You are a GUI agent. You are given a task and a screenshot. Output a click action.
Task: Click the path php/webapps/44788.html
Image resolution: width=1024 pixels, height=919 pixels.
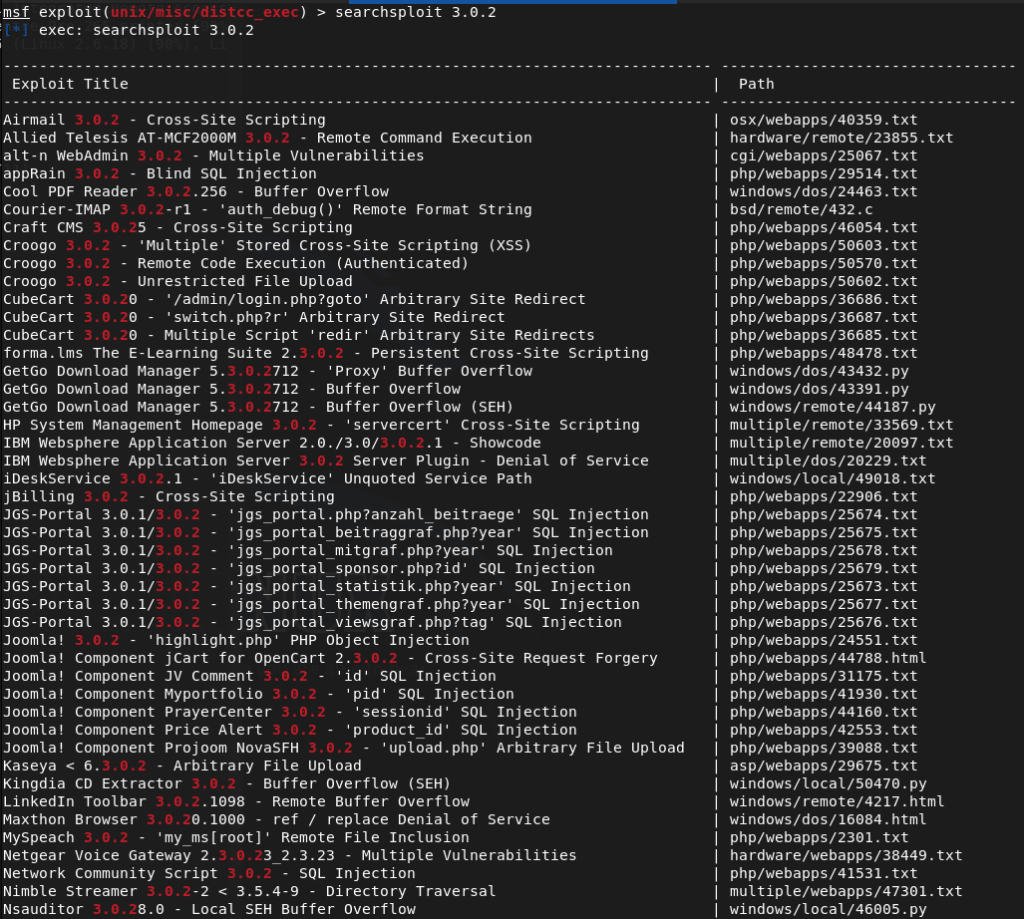tap(827, 658)
